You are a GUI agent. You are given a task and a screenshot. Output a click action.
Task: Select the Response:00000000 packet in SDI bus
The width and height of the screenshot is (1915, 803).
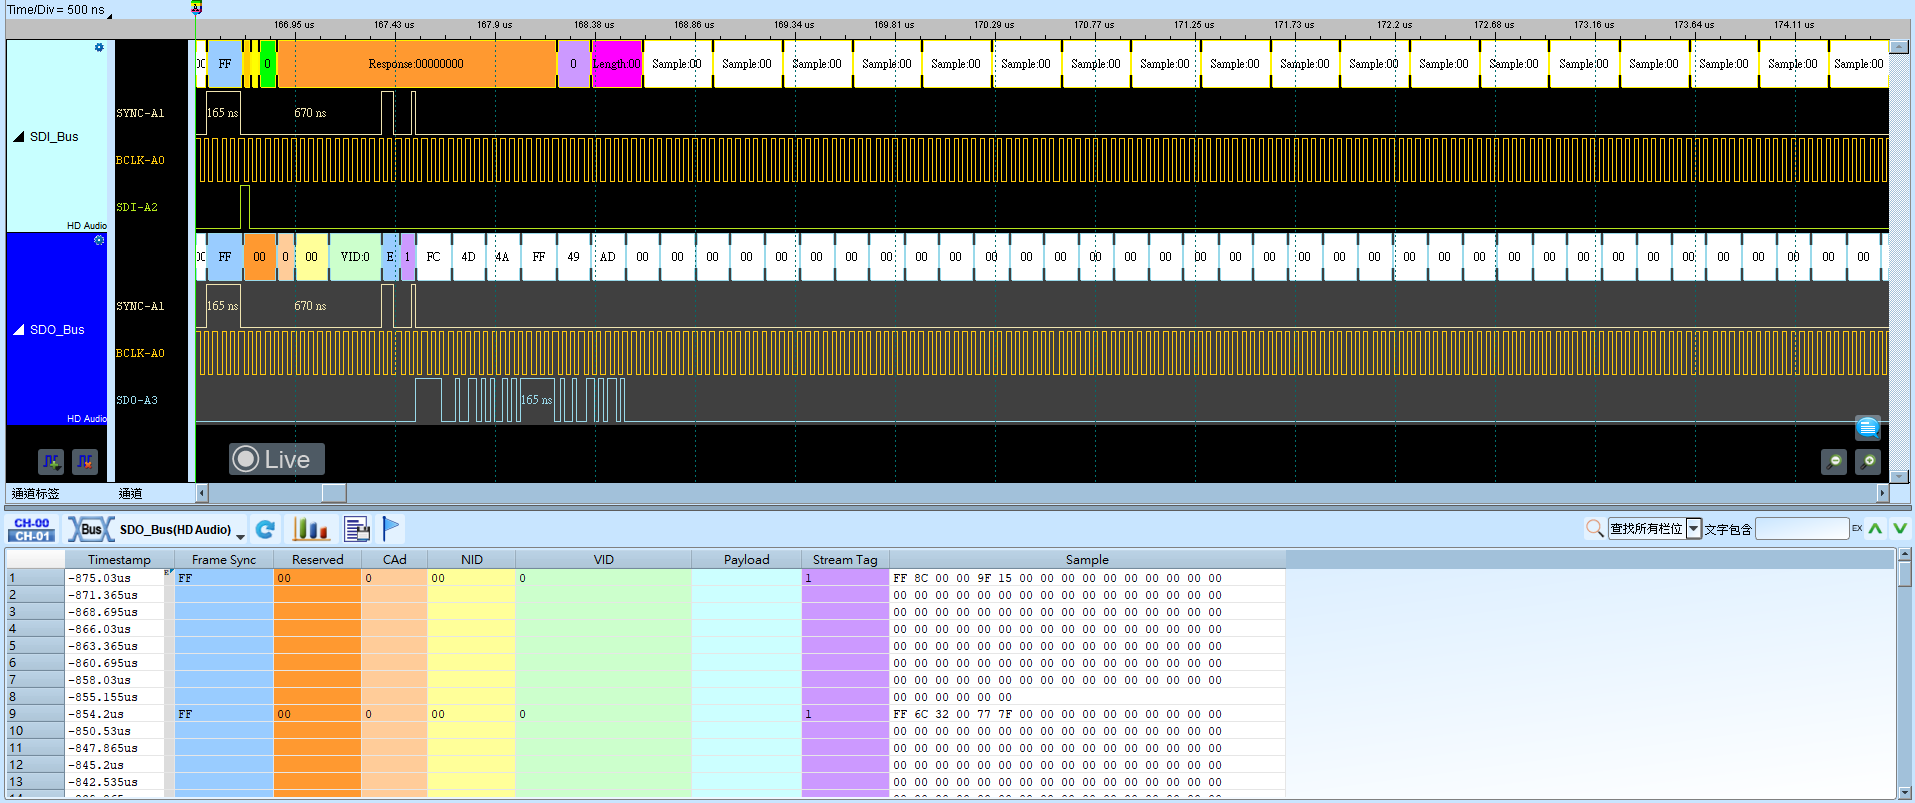click(x=417, y=64)
